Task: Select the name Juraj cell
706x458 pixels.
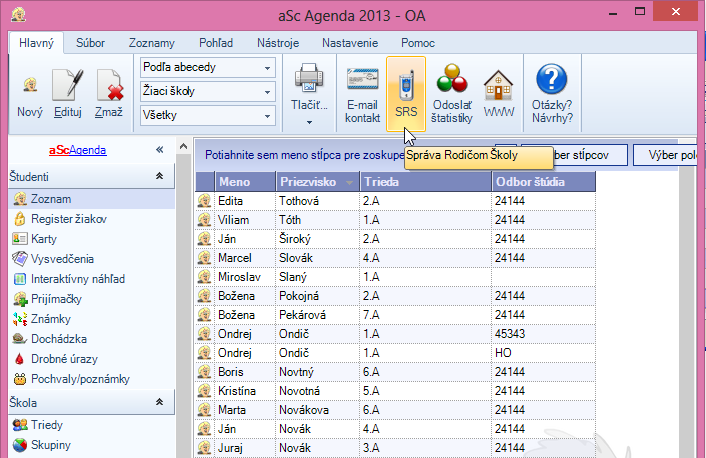Action: point(245,448)
